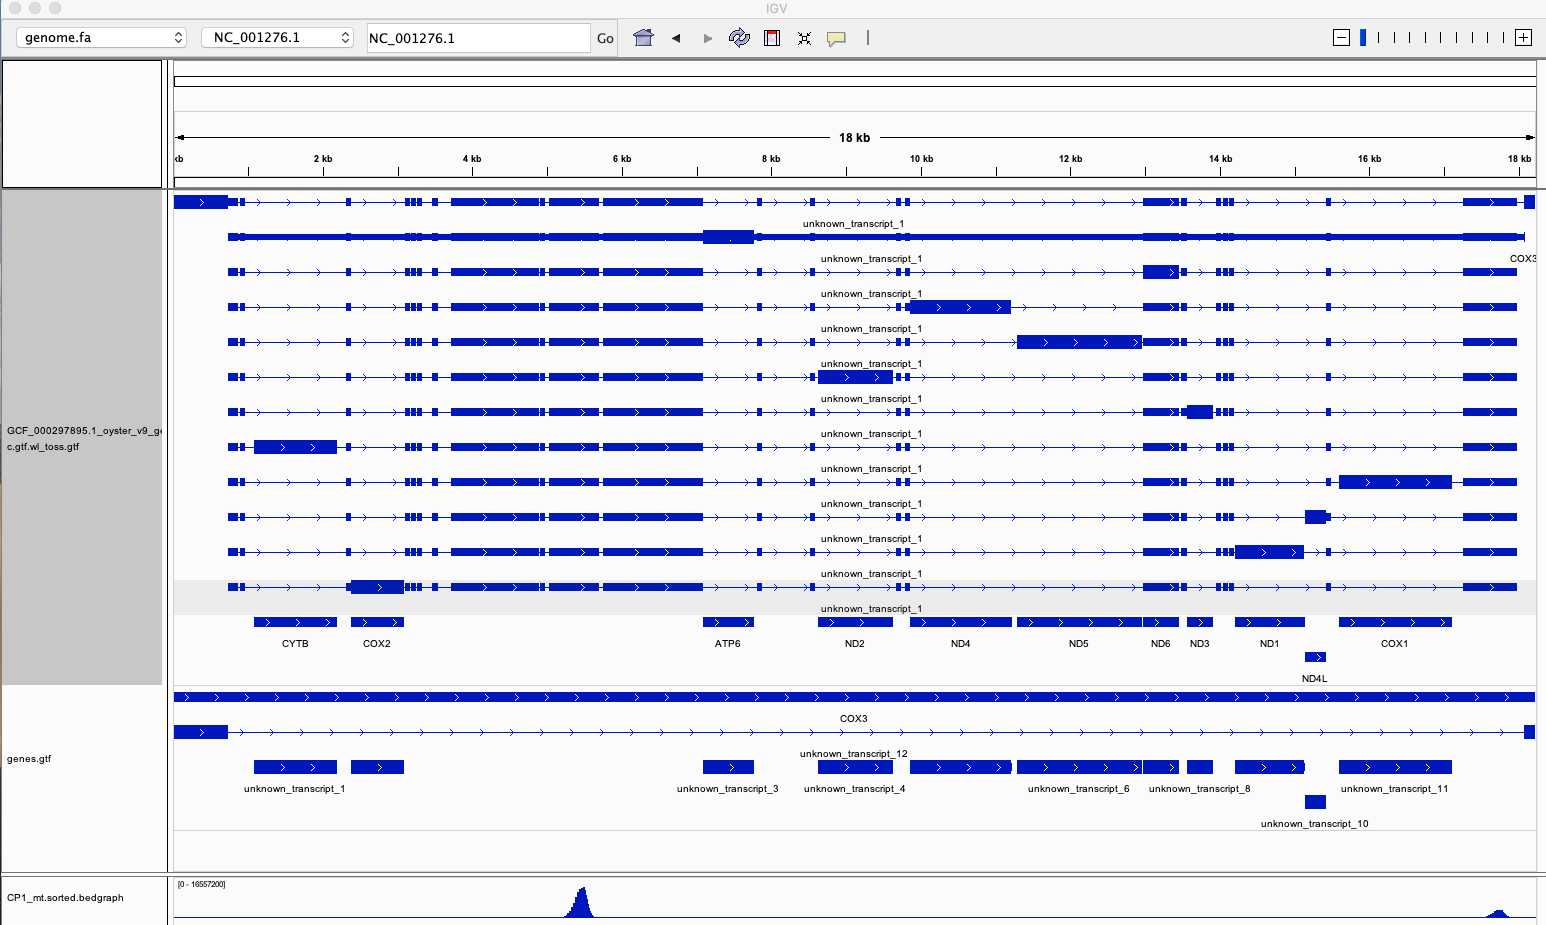The height and width of the screenshot is (925, 1546).
Task: Click the Home icon to reset view
Action: coord(643,37)
